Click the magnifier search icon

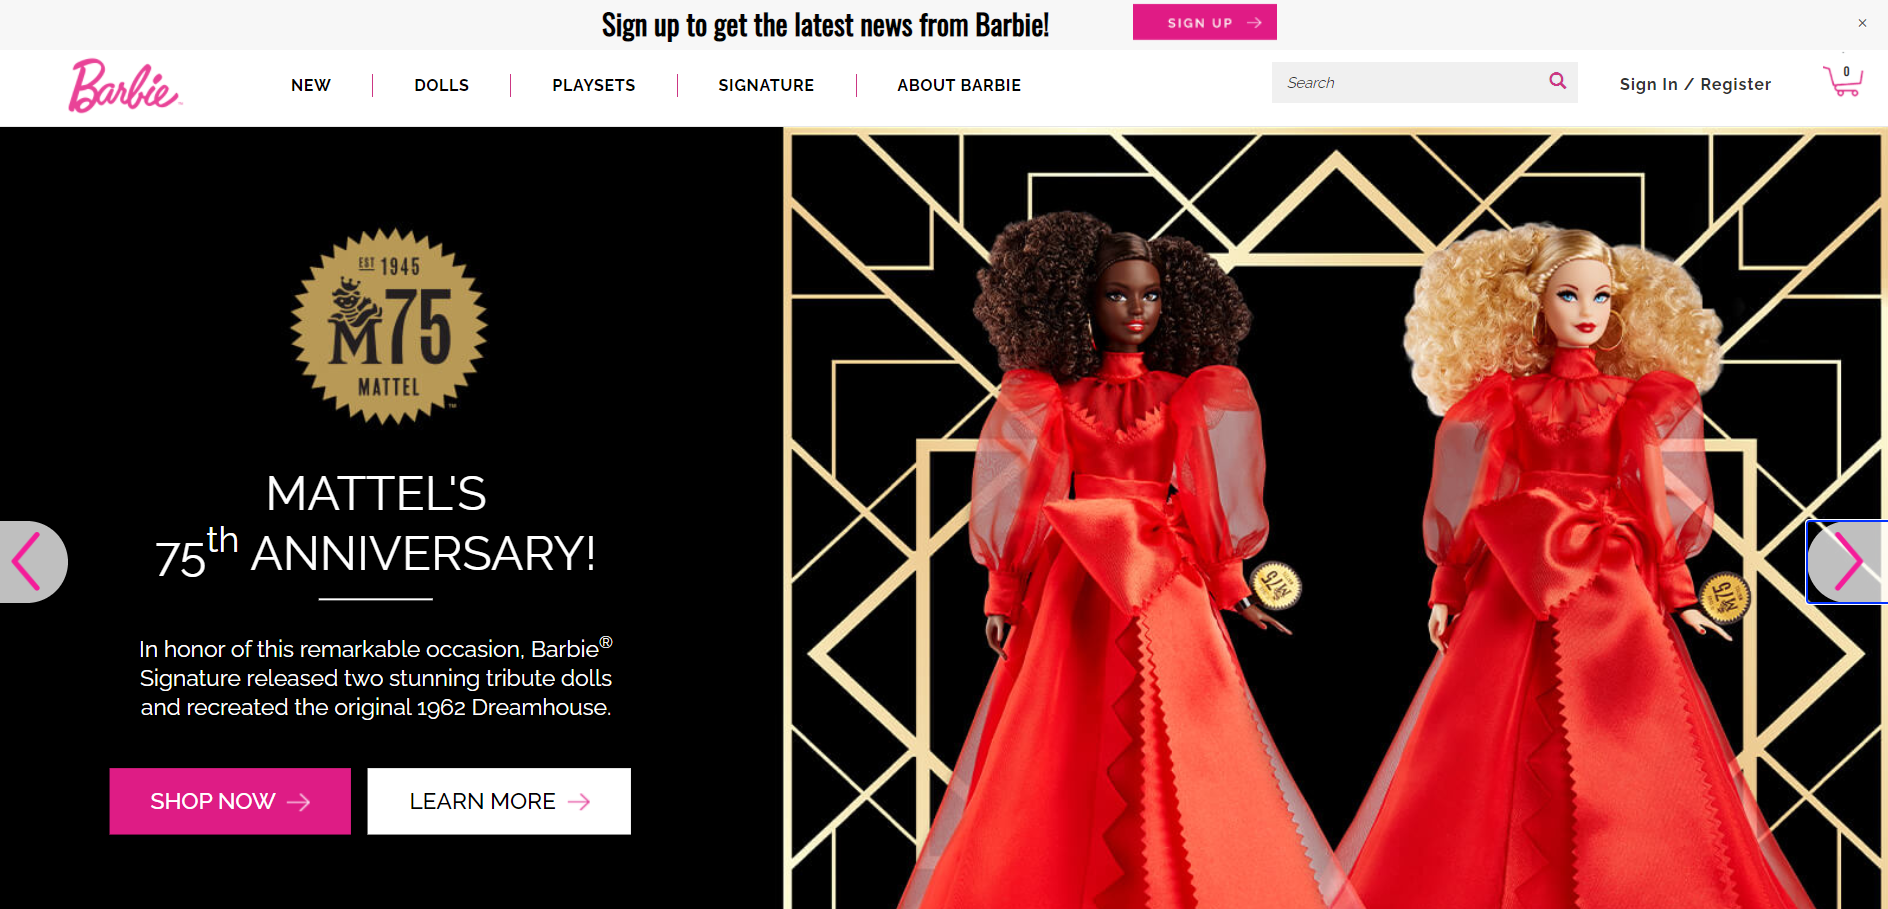tap(1557, 81)
